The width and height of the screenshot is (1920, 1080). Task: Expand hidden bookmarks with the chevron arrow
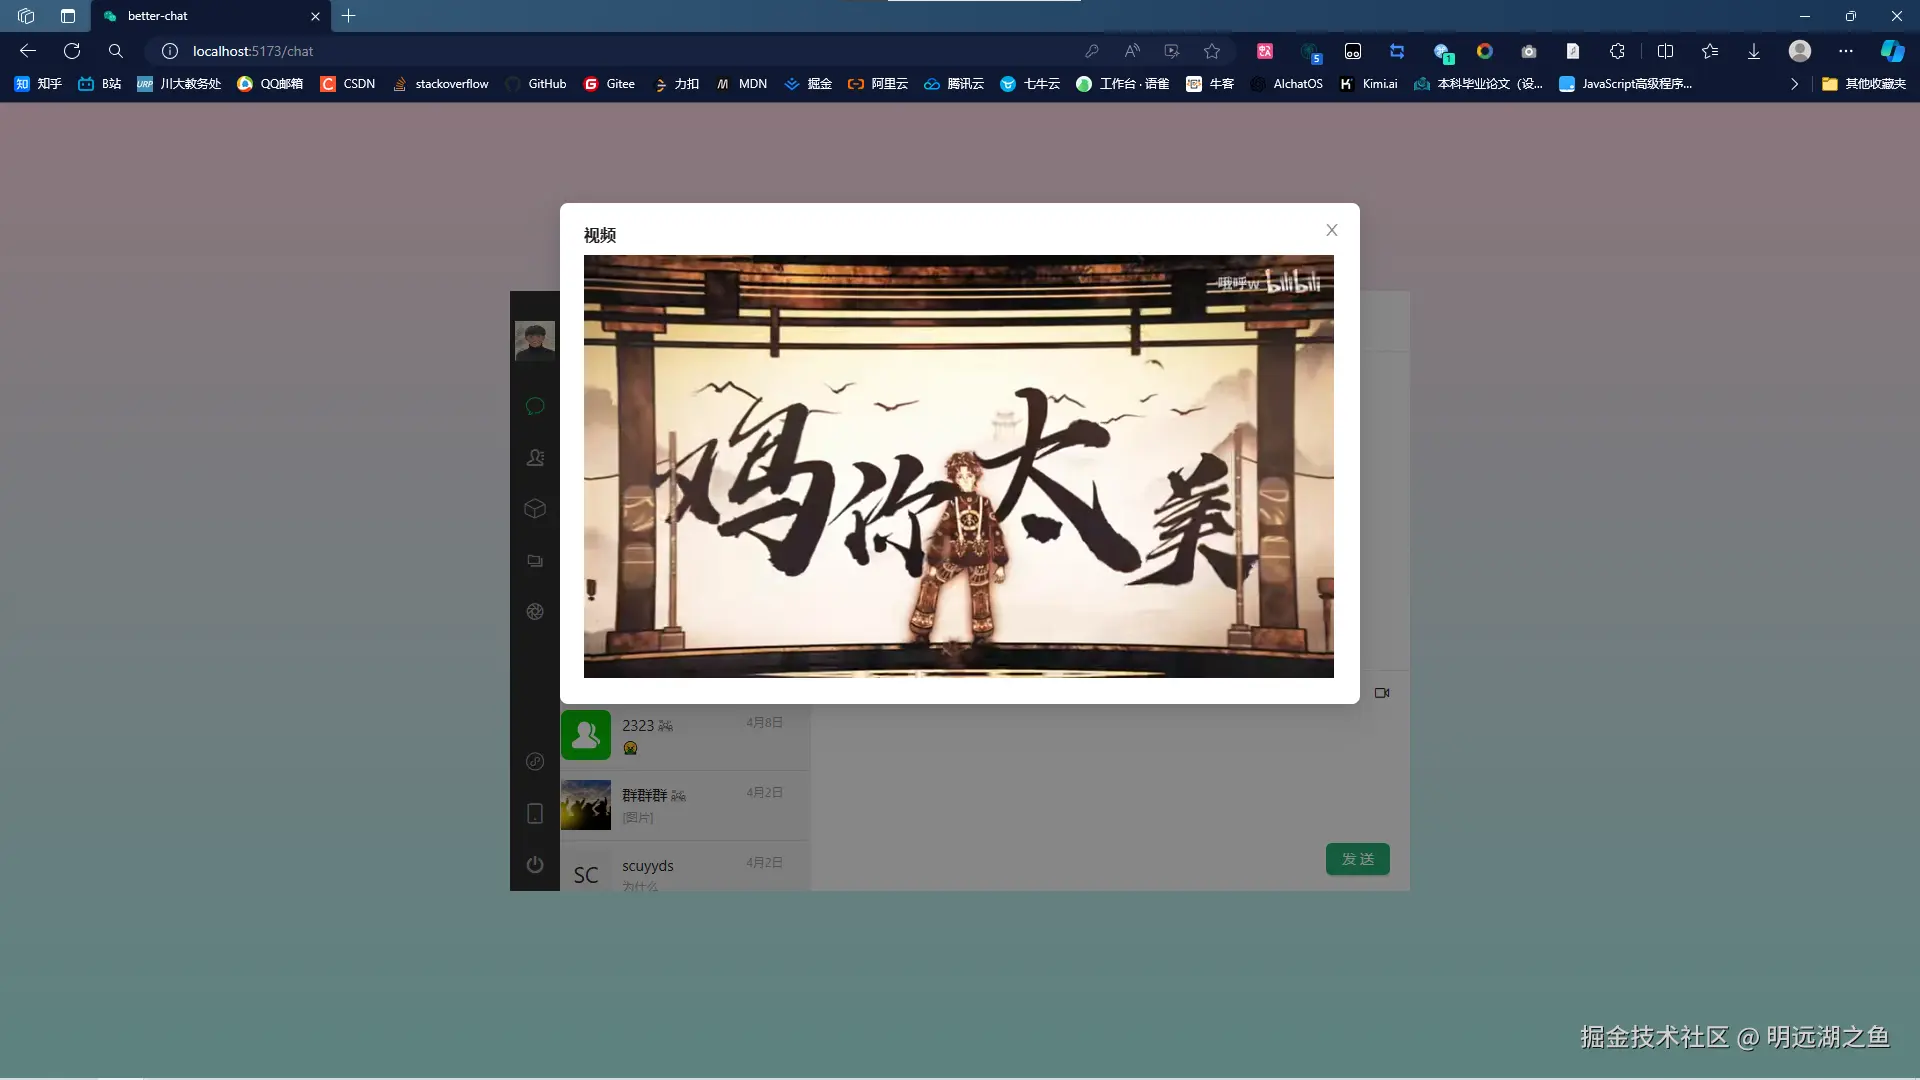1795,84
